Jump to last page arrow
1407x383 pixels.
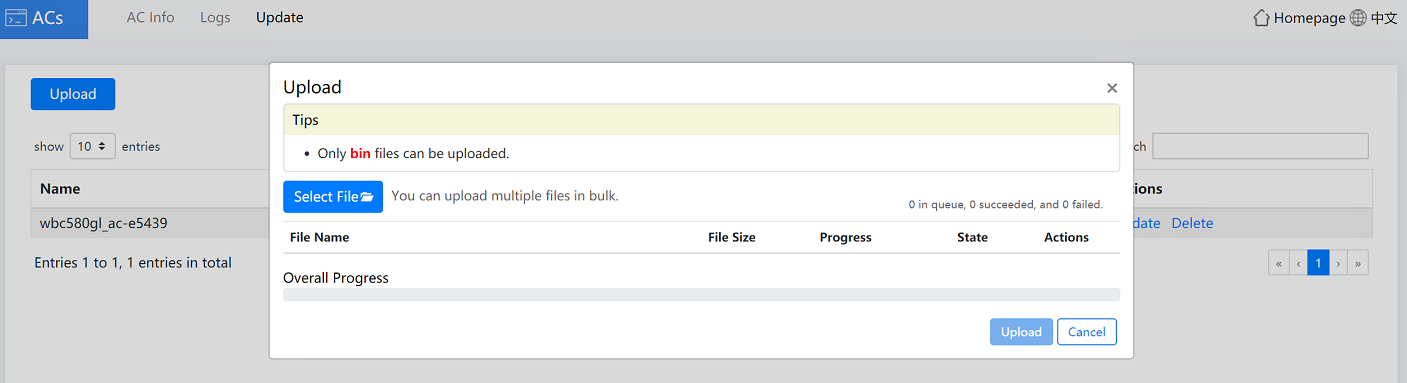pos(1358,263)
